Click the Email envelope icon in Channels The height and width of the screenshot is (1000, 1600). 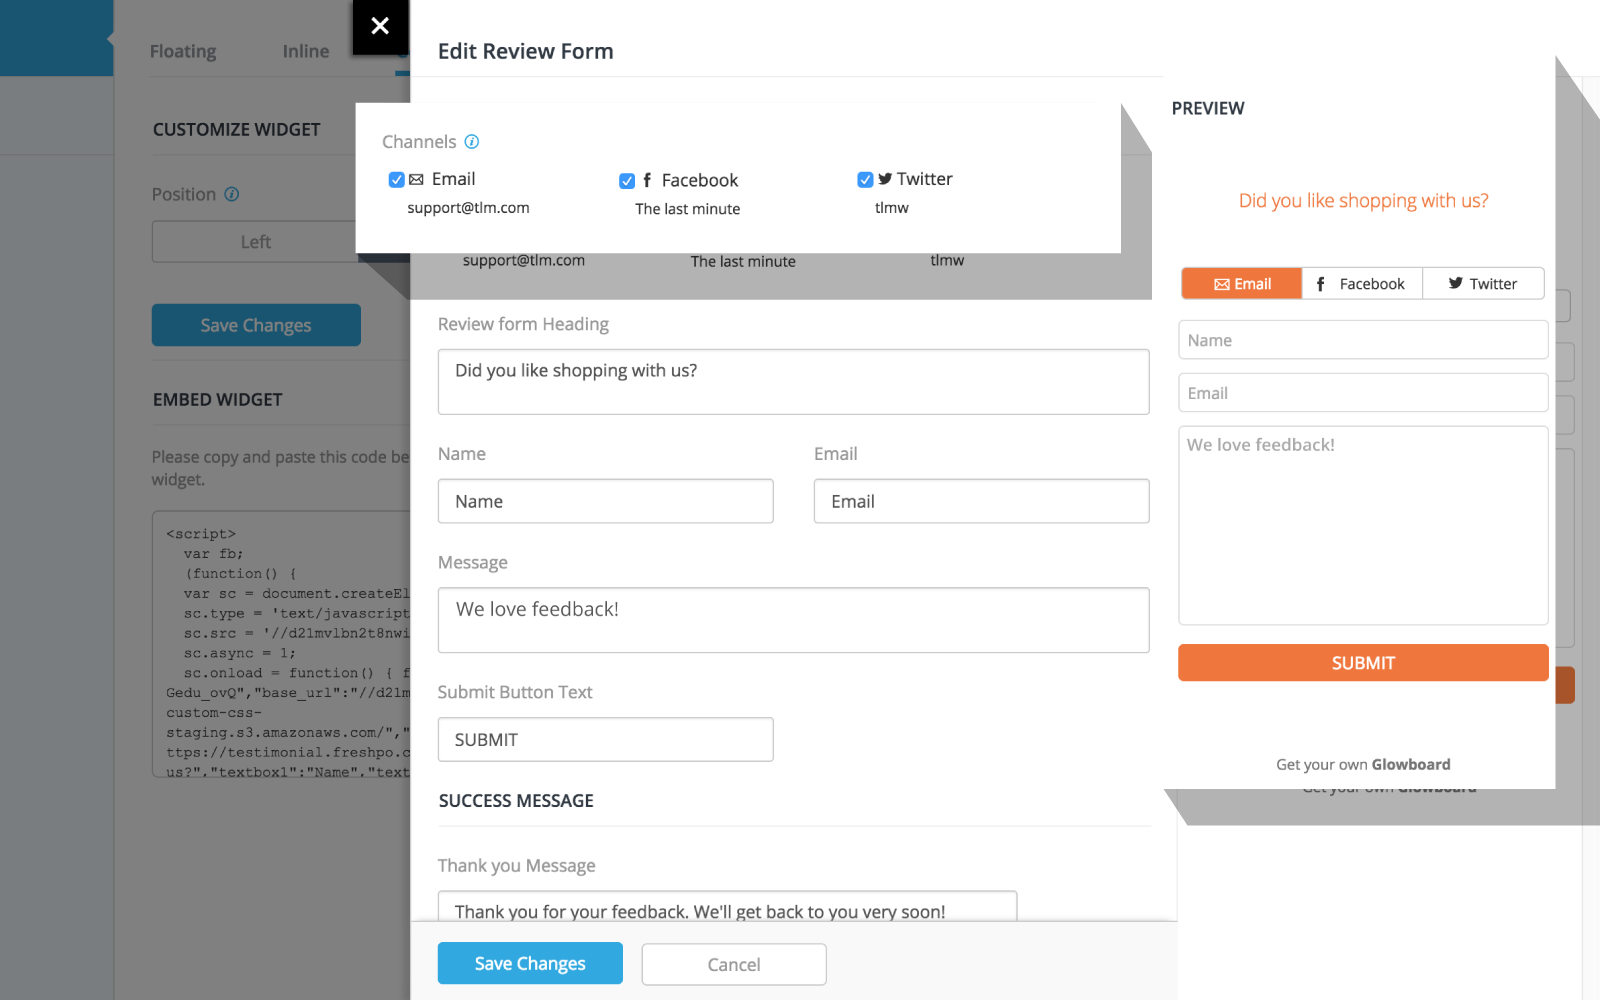417,180
